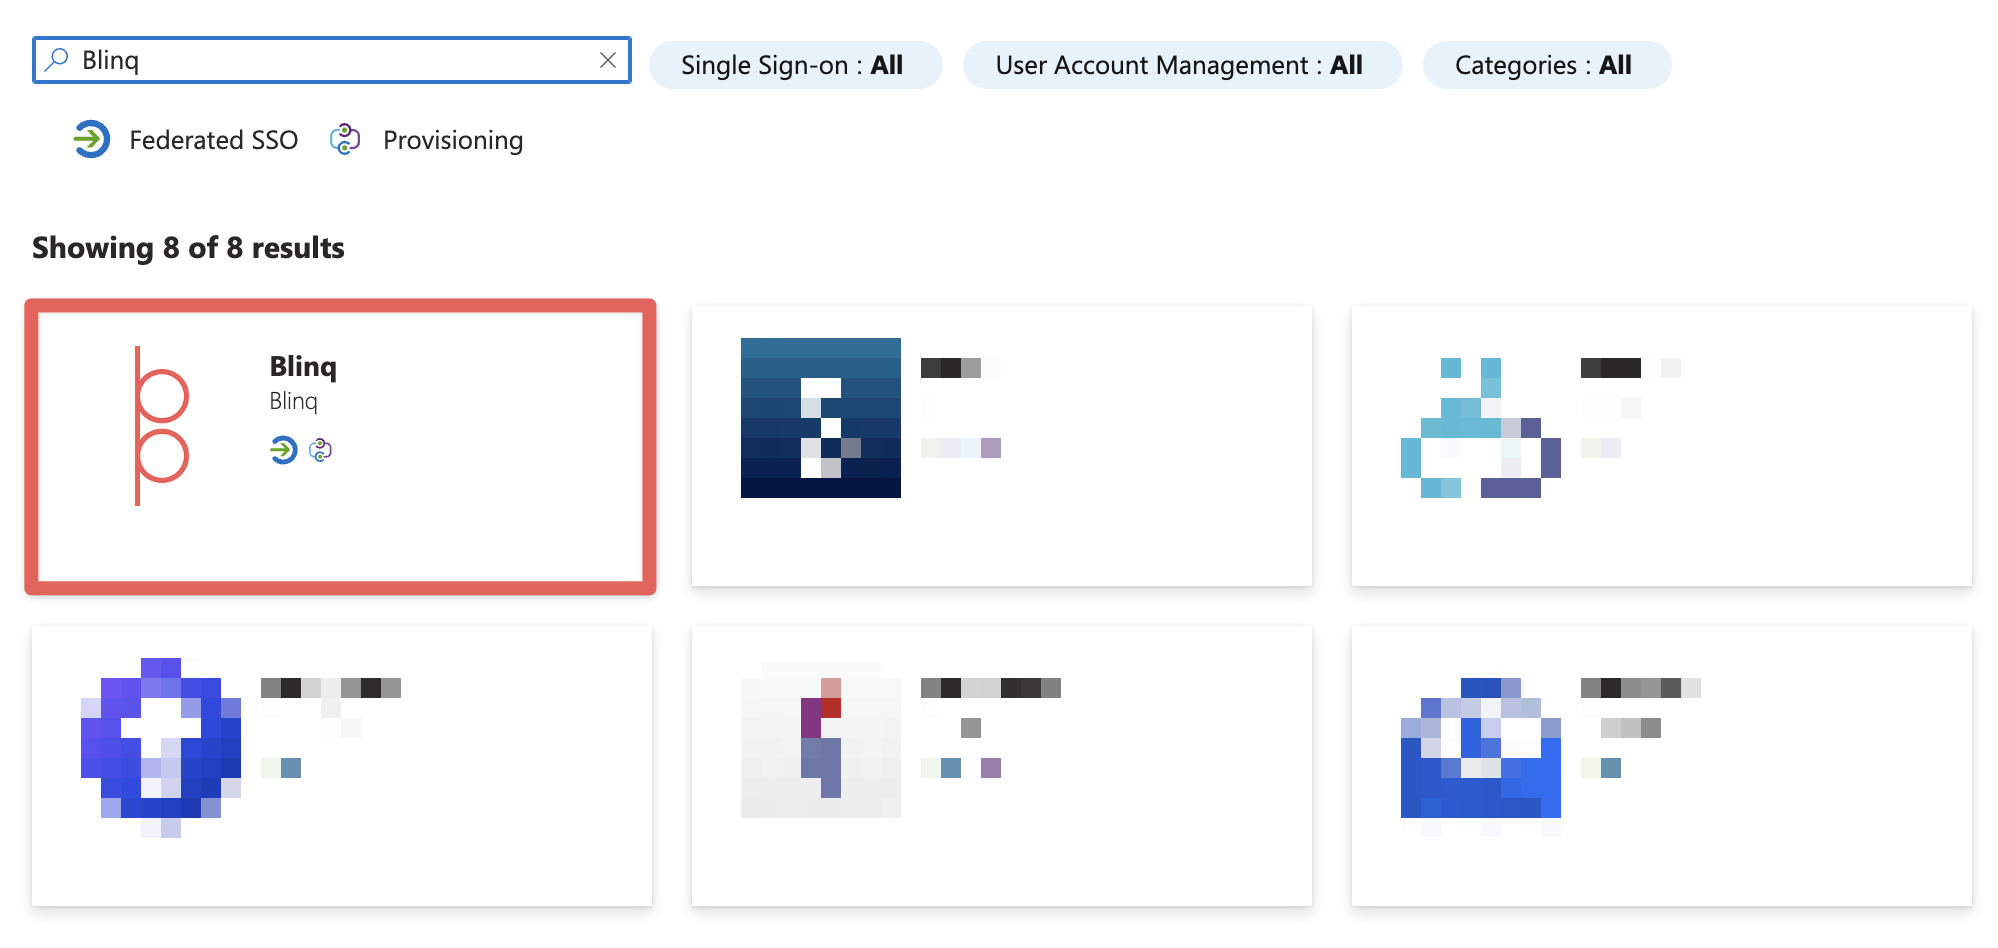Screen dimensions: 1998x948
Task: Click the Blinq publisher name
Action: [293, 401]
